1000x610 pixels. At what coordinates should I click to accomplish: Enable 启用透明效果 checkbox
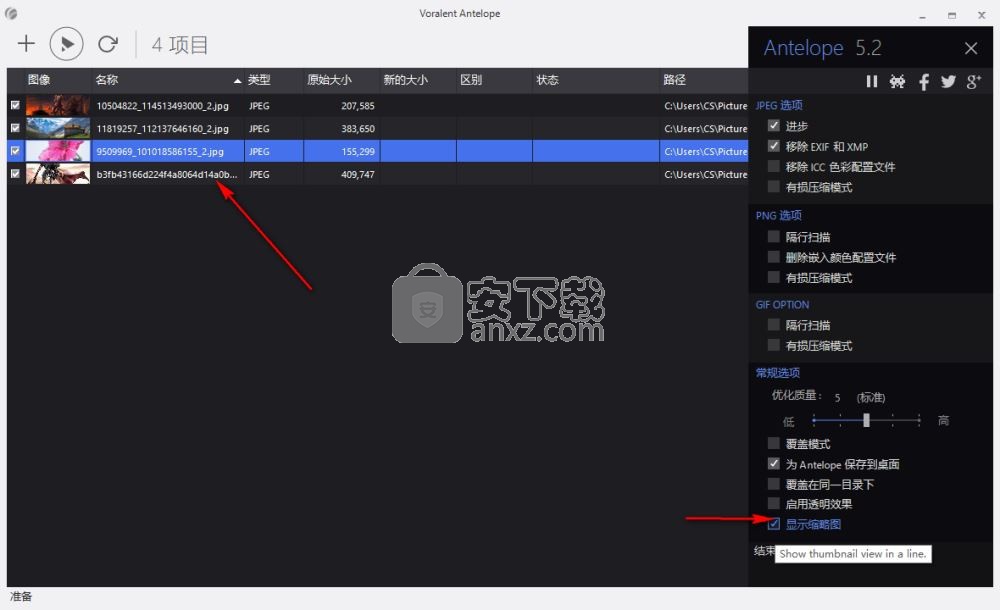click(x=774, y=504)
